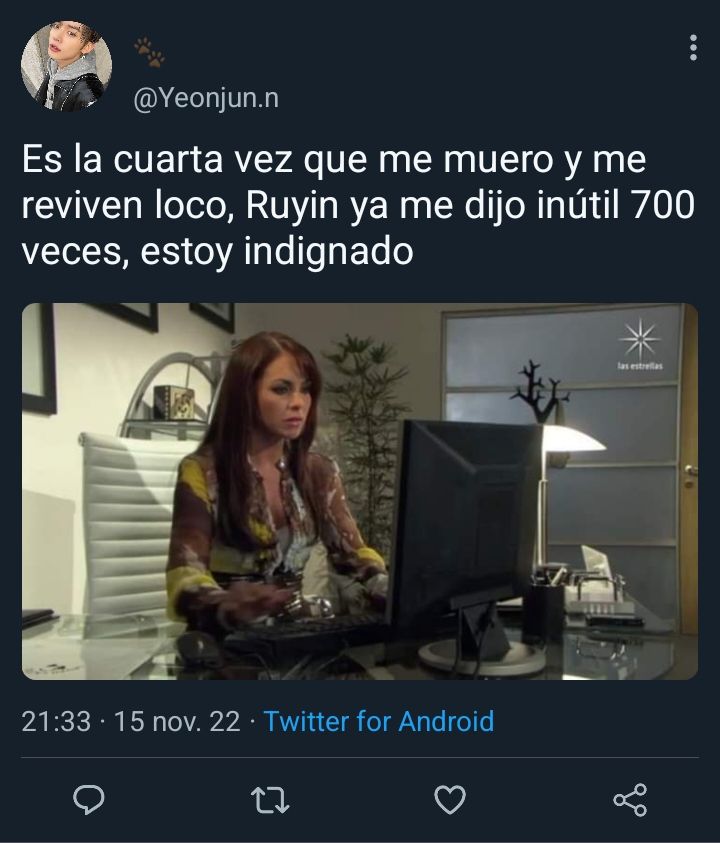Click the word 'indignado' in the tweet
720x843 pixels.
(328, 252)
